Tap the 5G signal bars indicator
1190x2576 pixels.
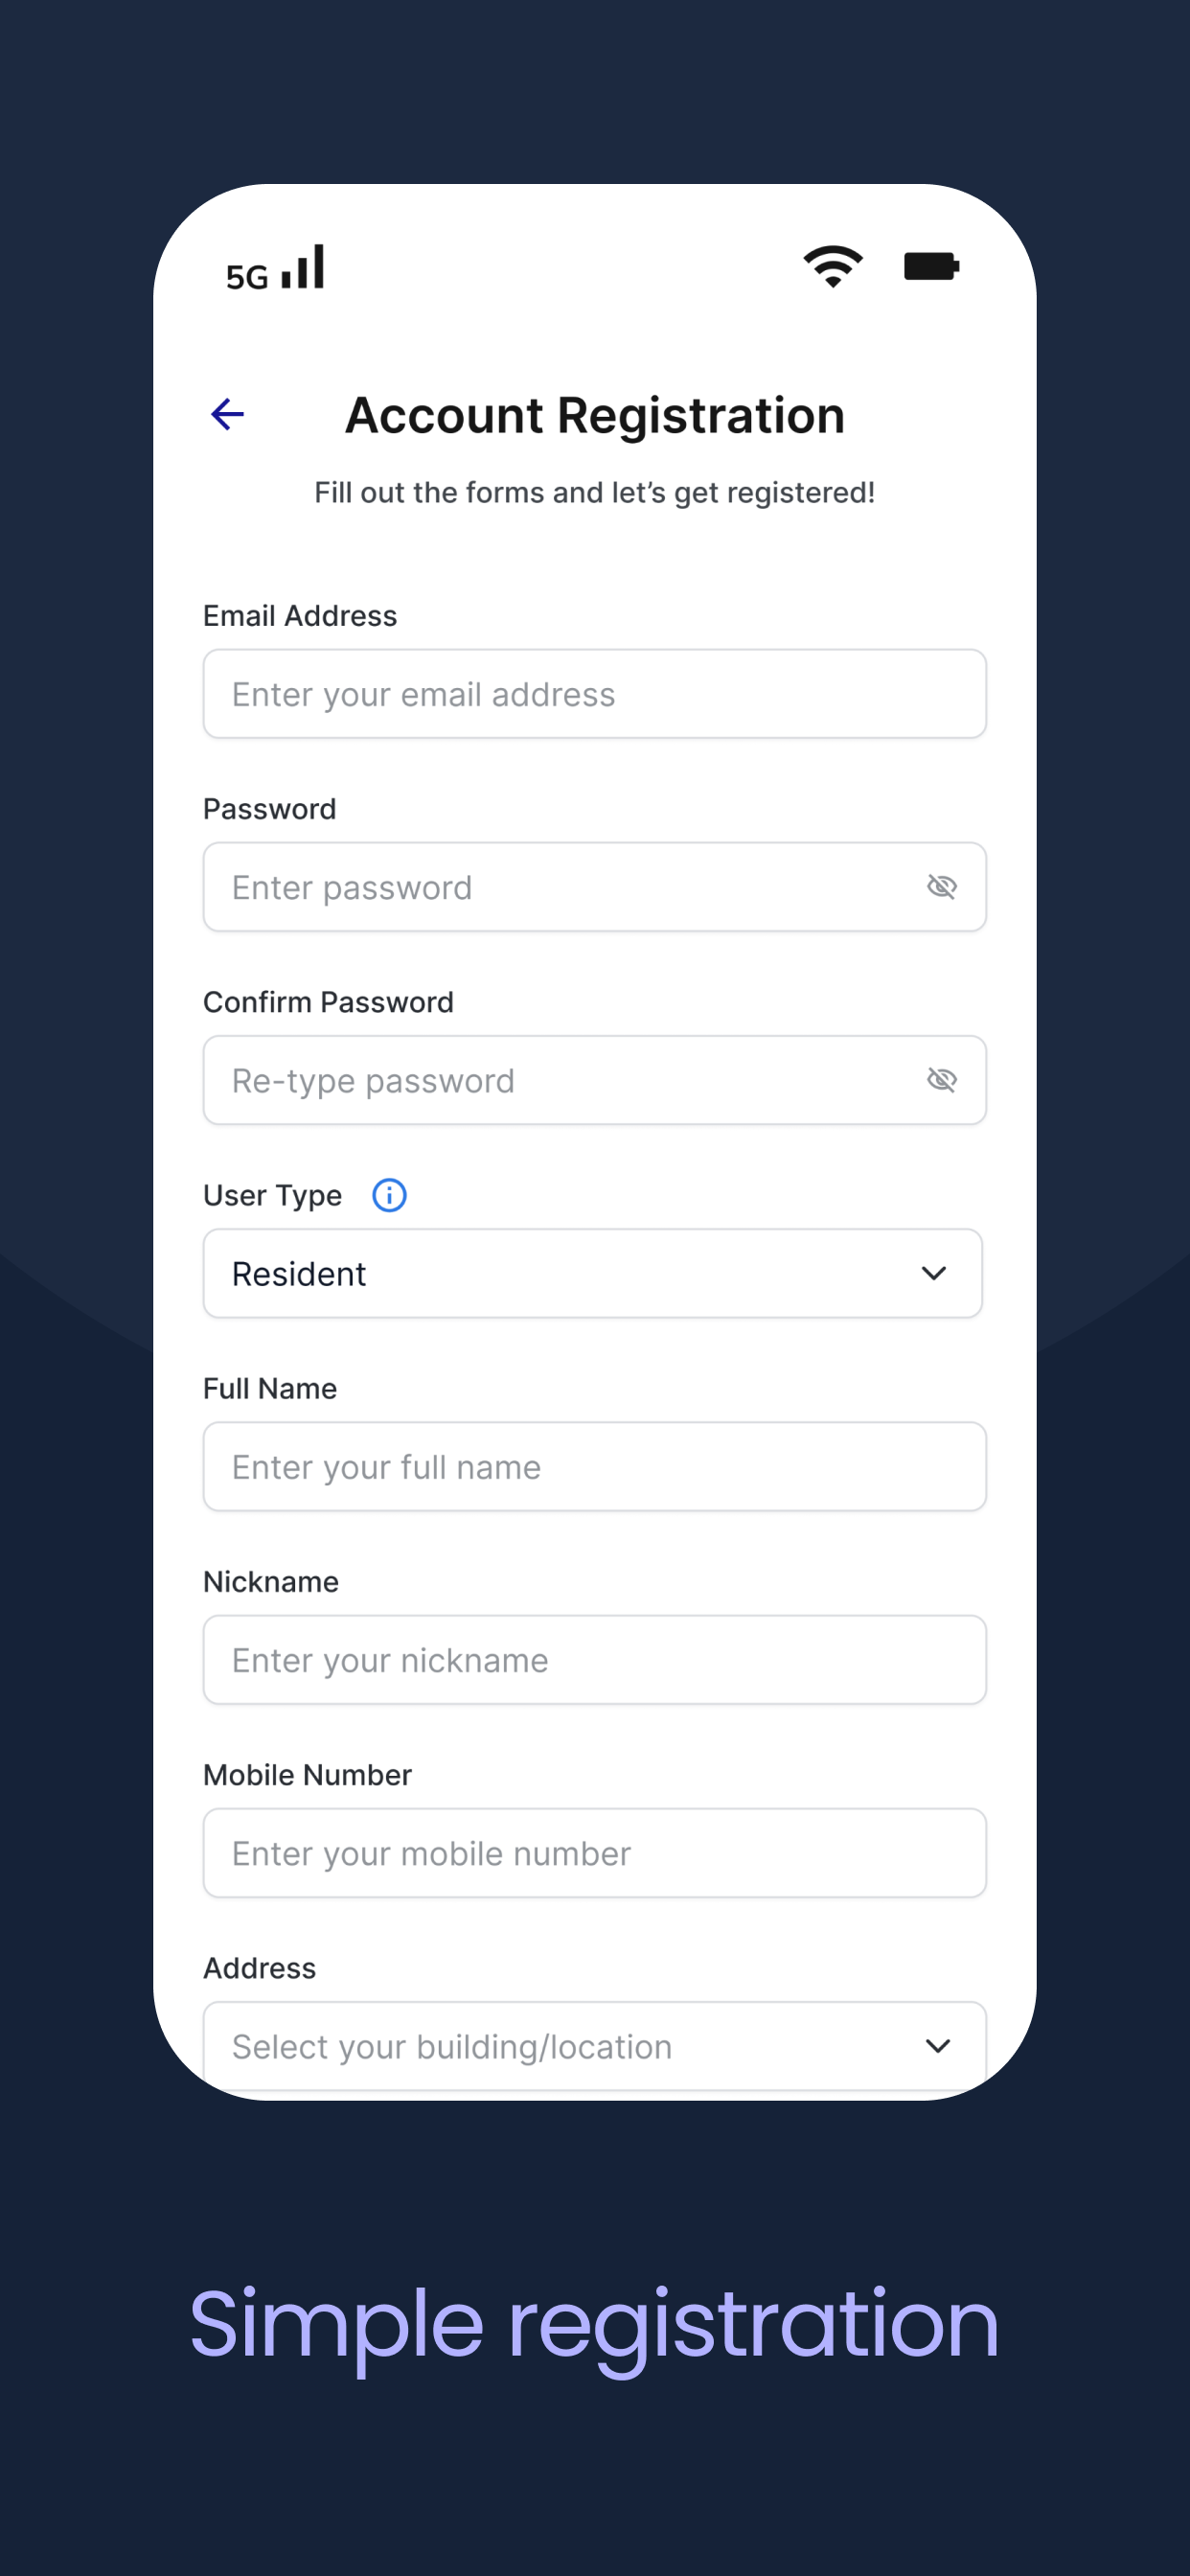tap(275, 268)
